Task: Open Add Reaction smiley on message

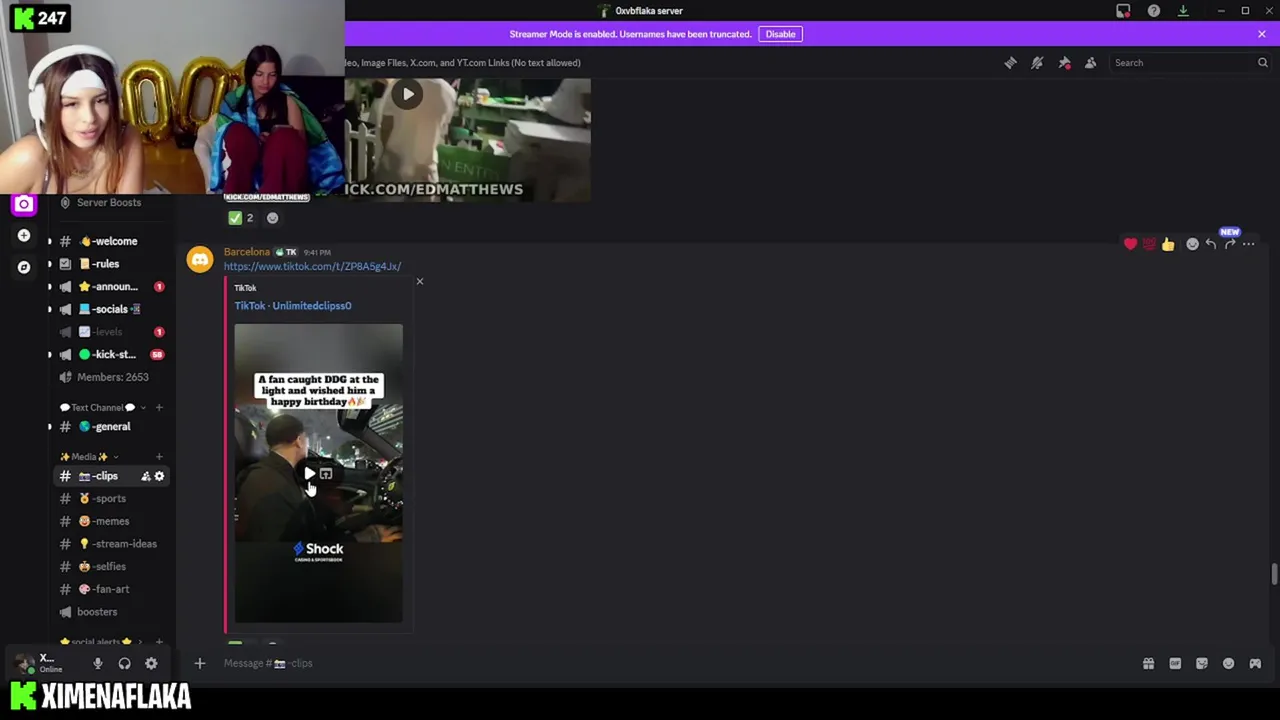Action: point(1192,244)
